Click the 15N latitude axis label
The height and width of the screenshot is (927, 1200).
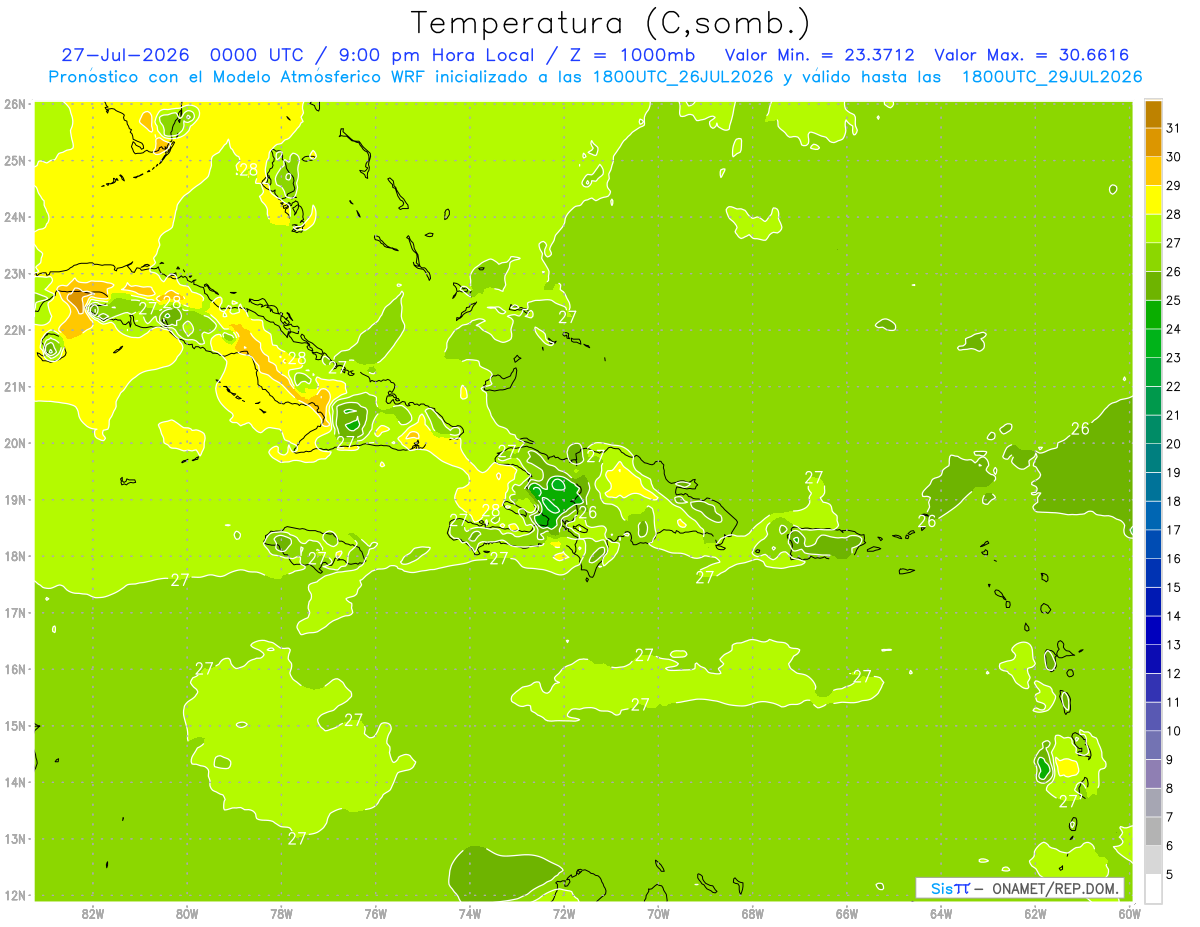14,725
